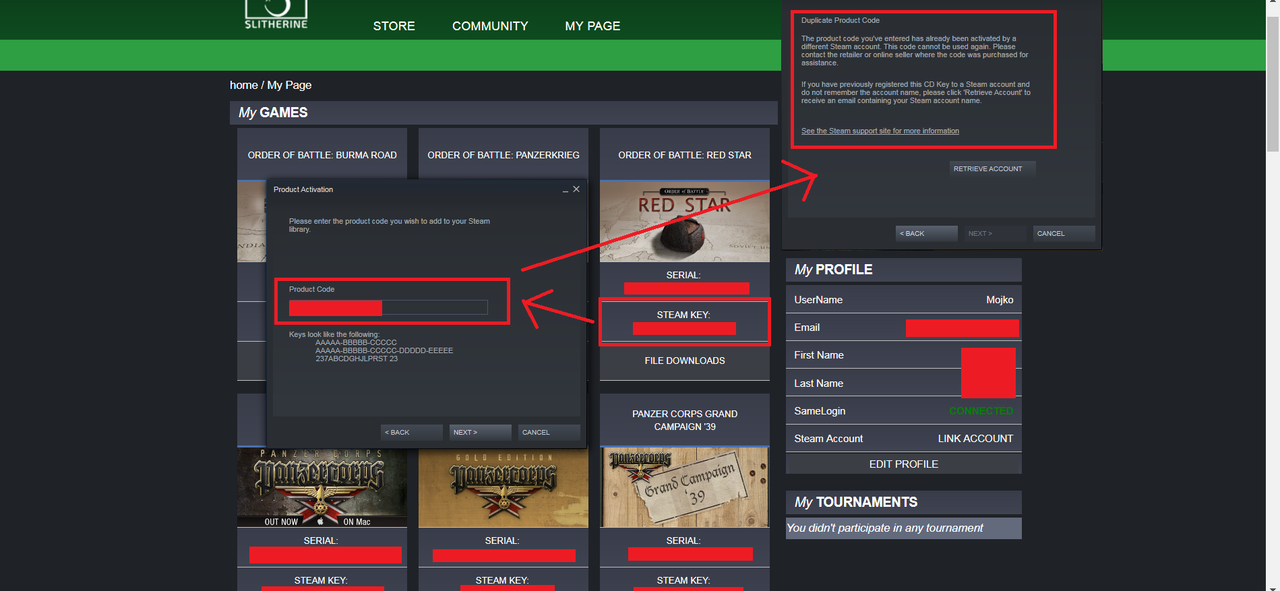This screenshot has height=591, width=1280.
Task: Click CANCEL in Duplicate Product Code dialog
Action: pyautogui.click(x=1064, y=233)
